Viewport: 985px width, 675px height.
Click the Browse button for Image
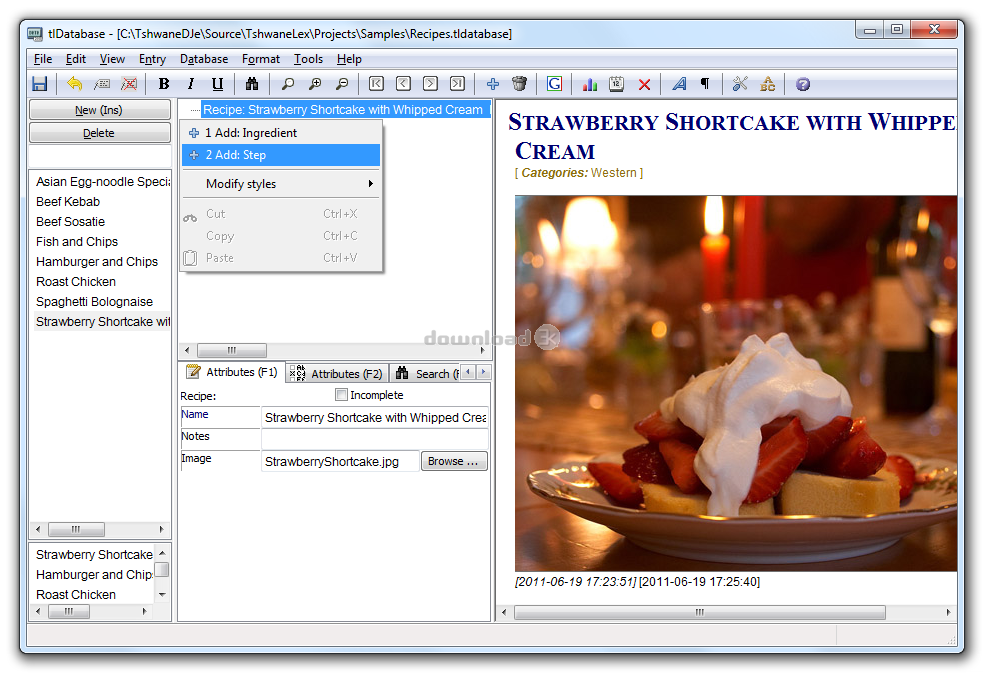tap(454, 461)
